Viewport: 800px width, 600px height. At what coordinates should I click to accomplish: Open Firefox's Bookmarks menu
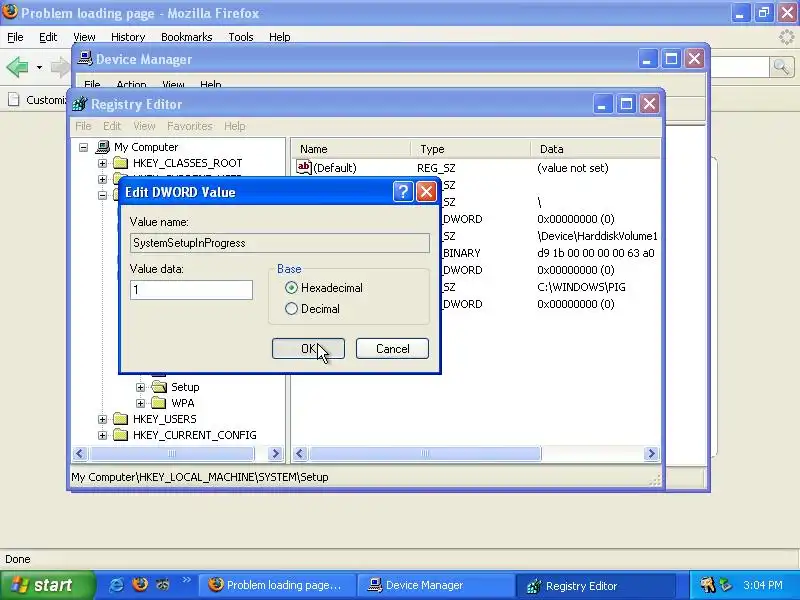tap(186, 37)
